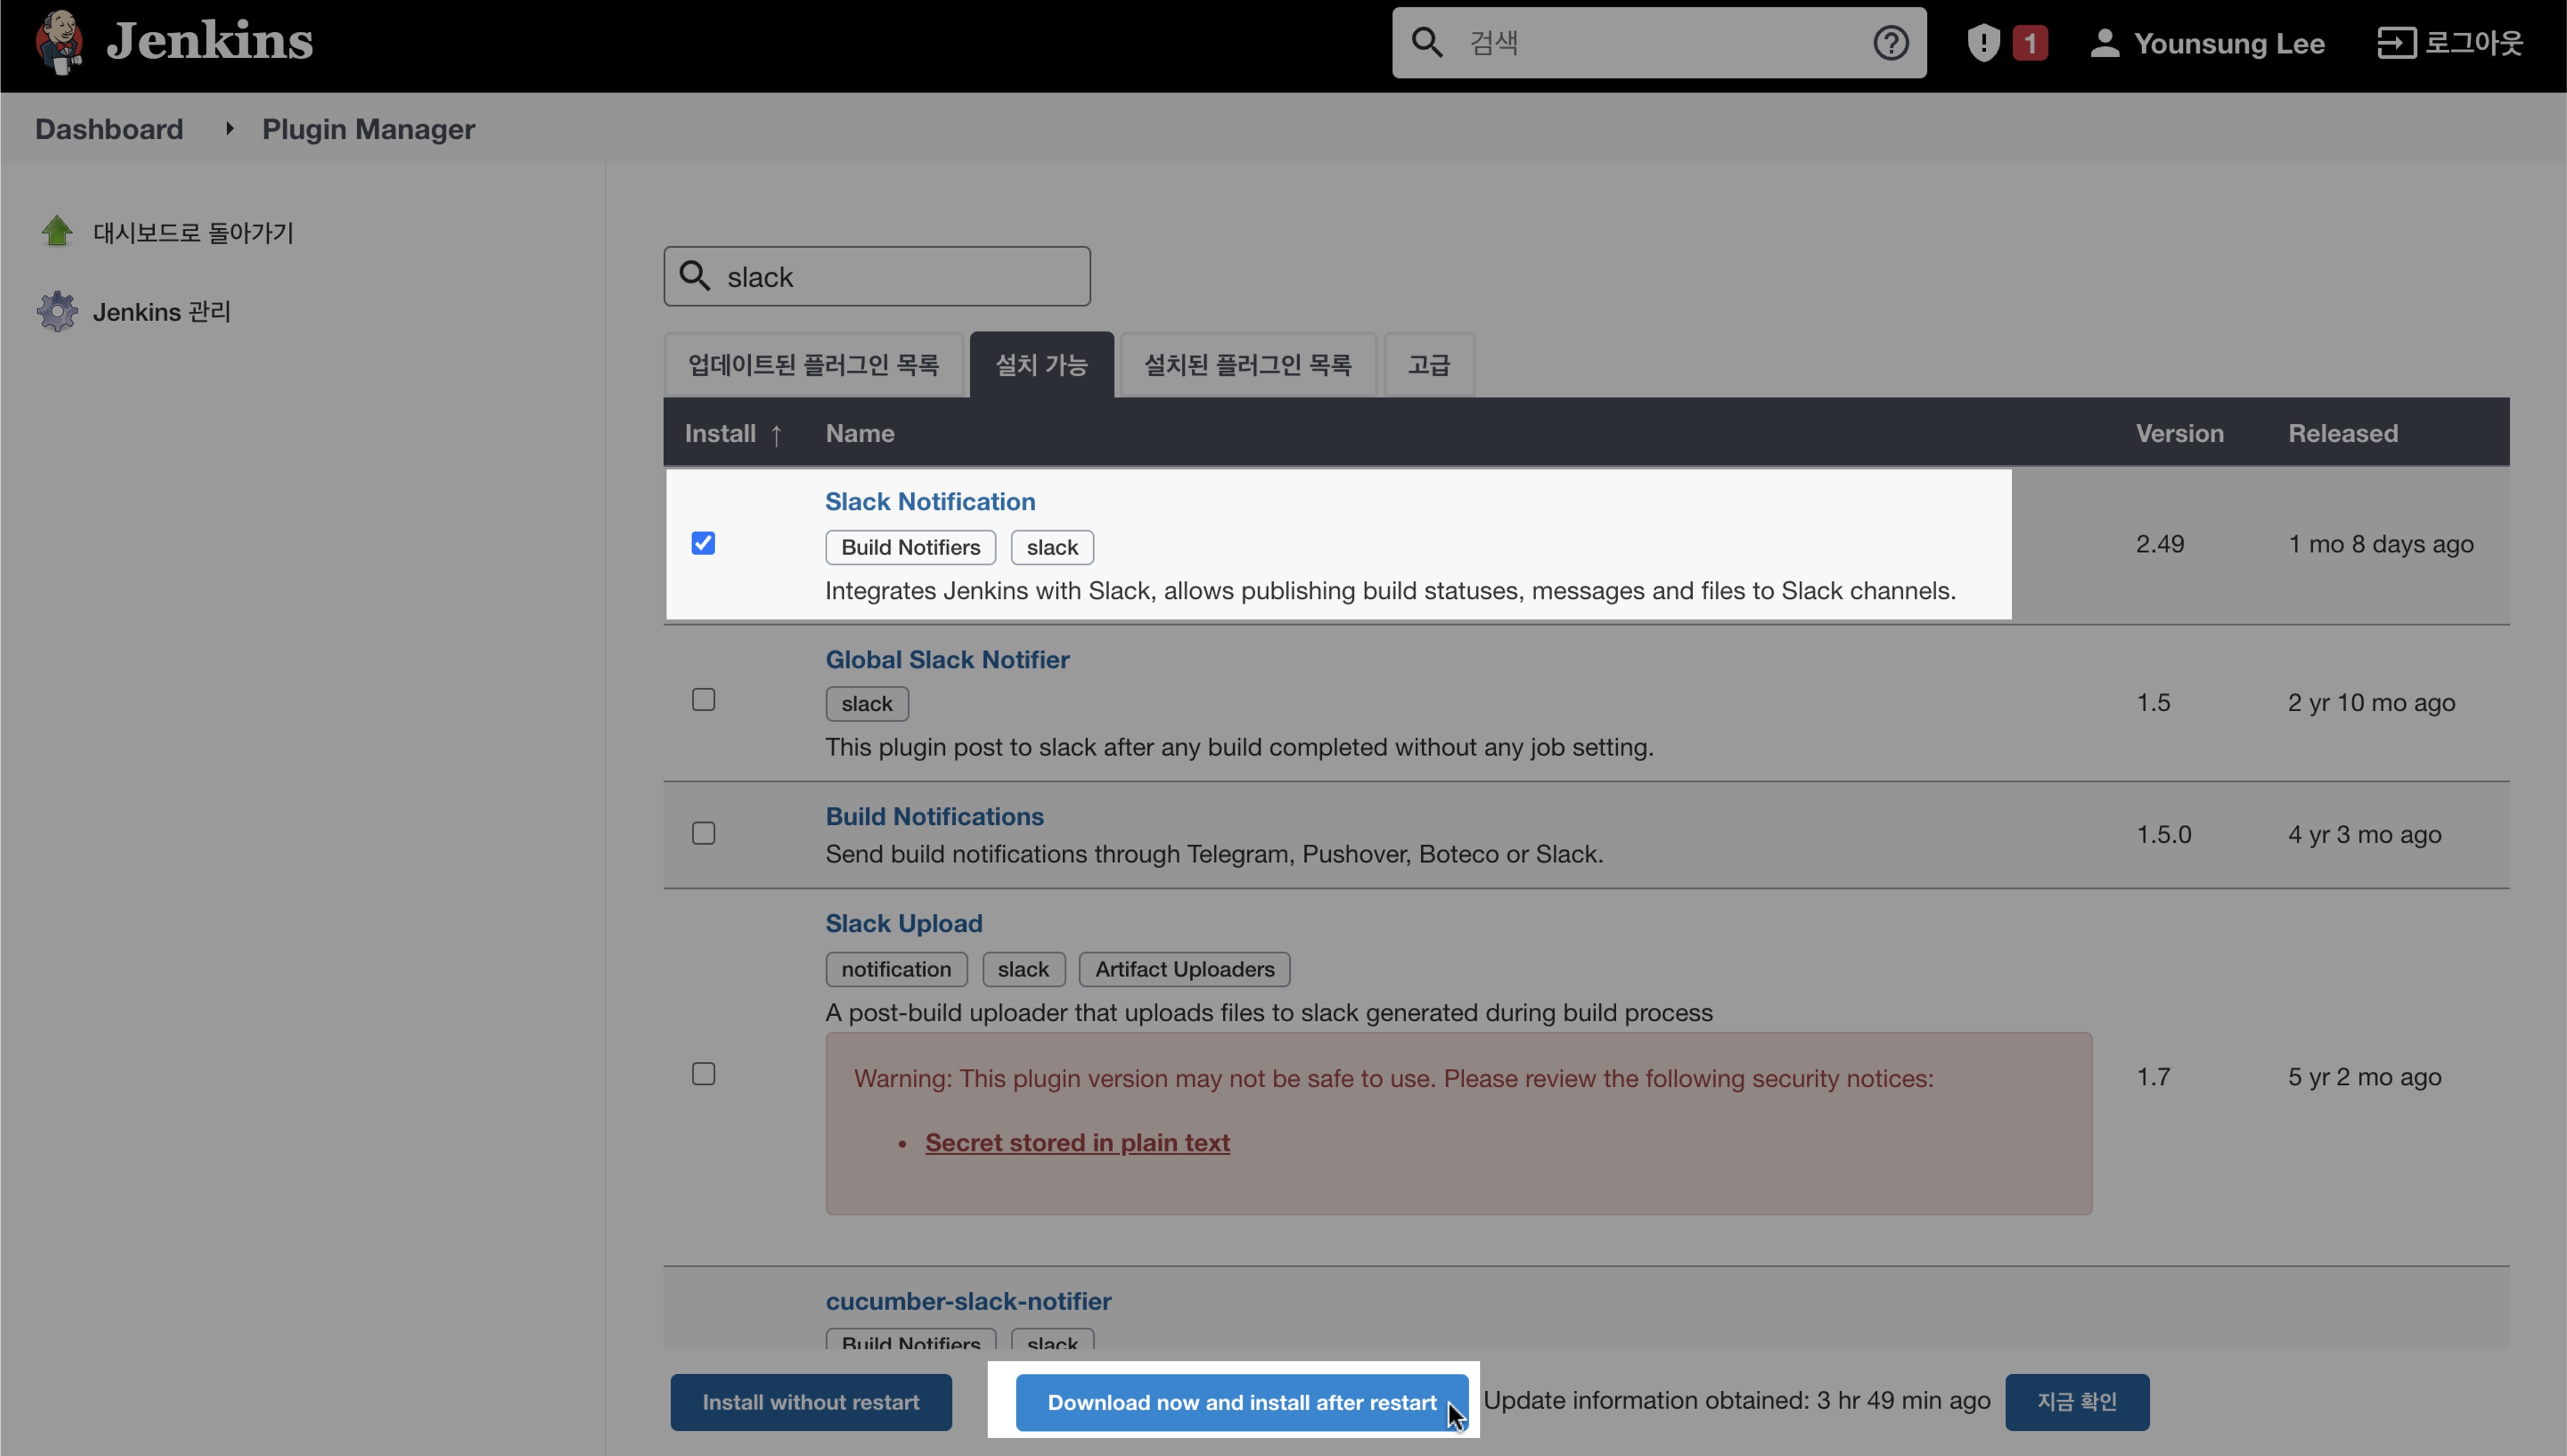Tick the Slack Upload plugin checkbox

pyautogui.click(x=703, y=1074)
